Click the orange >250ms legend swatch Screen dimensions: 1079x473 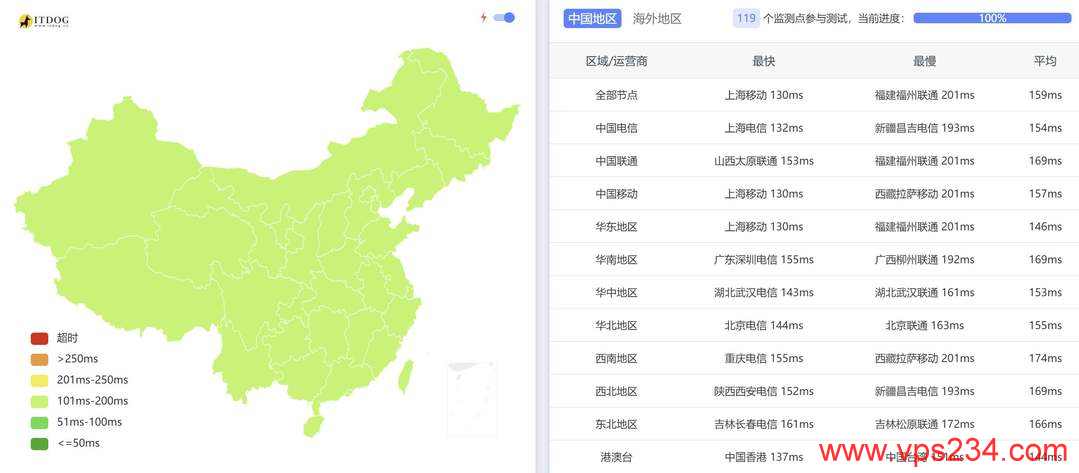39,359
